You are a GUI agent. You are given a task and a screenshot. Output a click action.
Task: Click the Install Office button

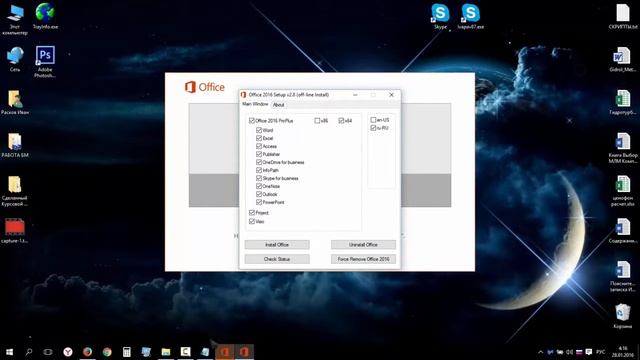pos(277,244)
